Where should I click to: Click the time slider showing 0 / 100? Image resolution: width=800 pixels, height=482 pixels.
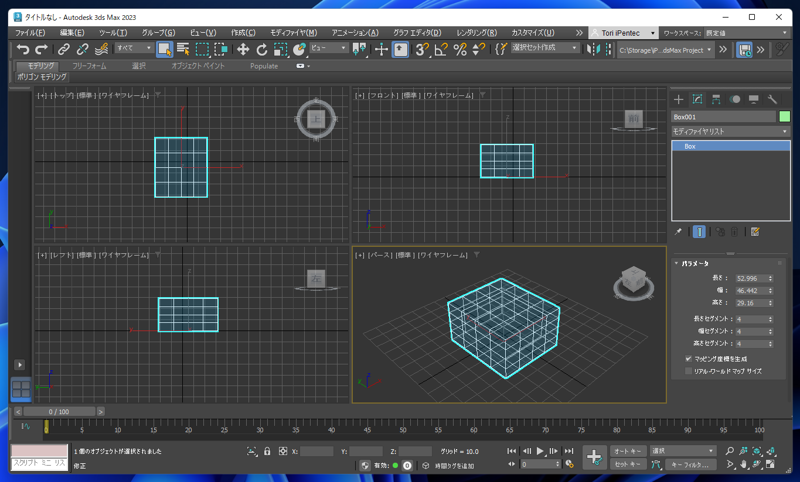(x=59, y=412)
